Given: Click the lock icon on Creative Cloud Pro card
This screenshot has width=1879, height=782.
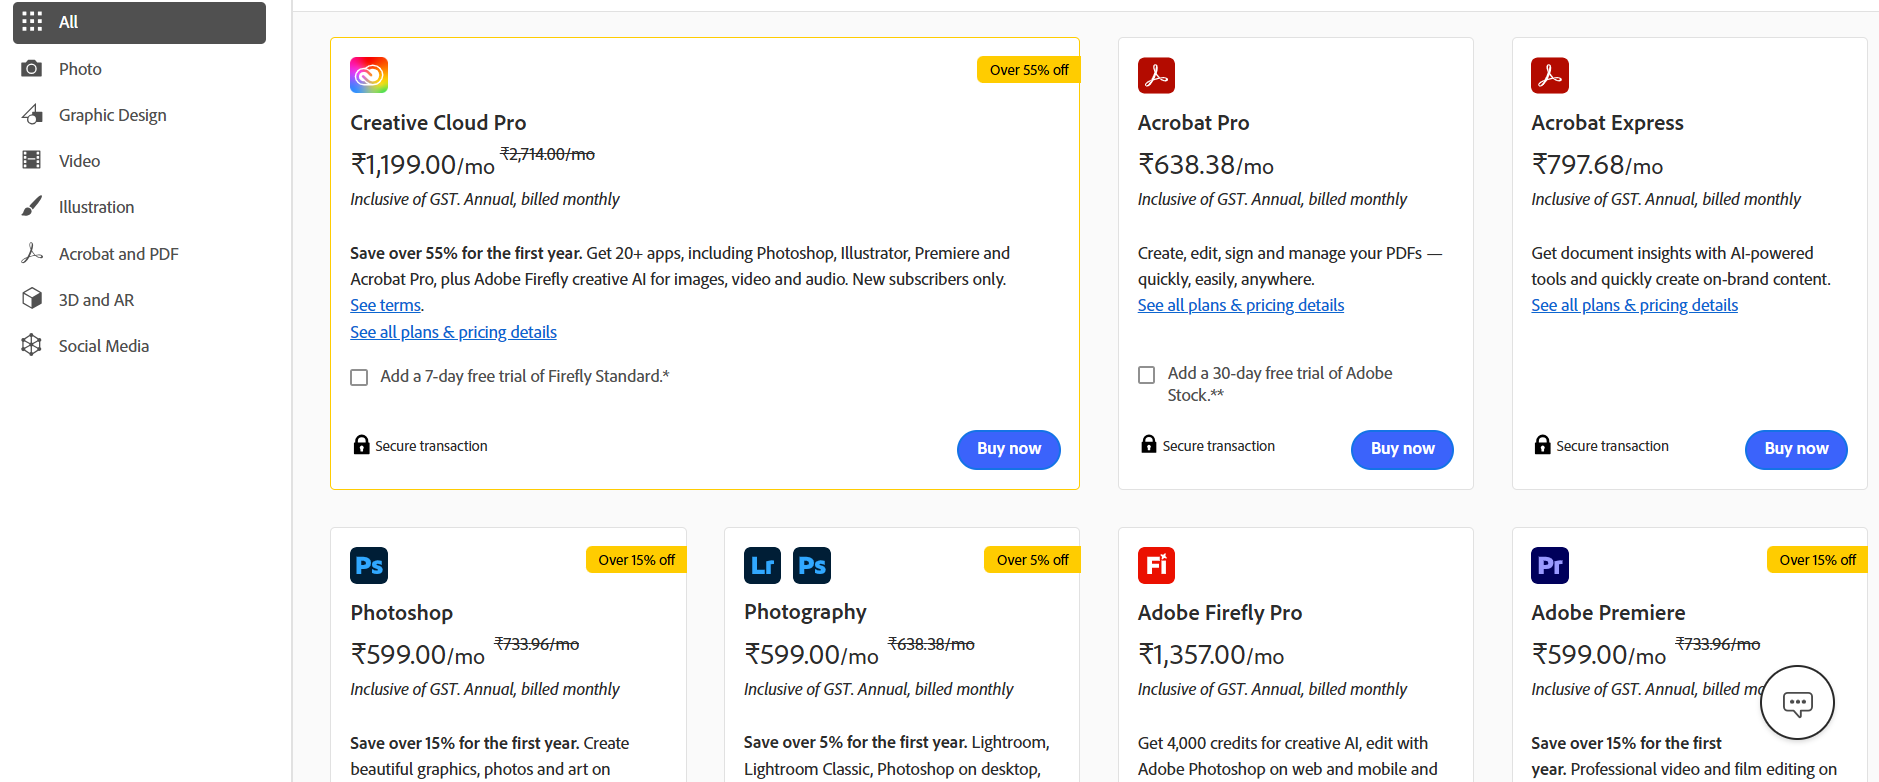Looking at the screenshot, I should pyautogui.click(x=362, y=445).
